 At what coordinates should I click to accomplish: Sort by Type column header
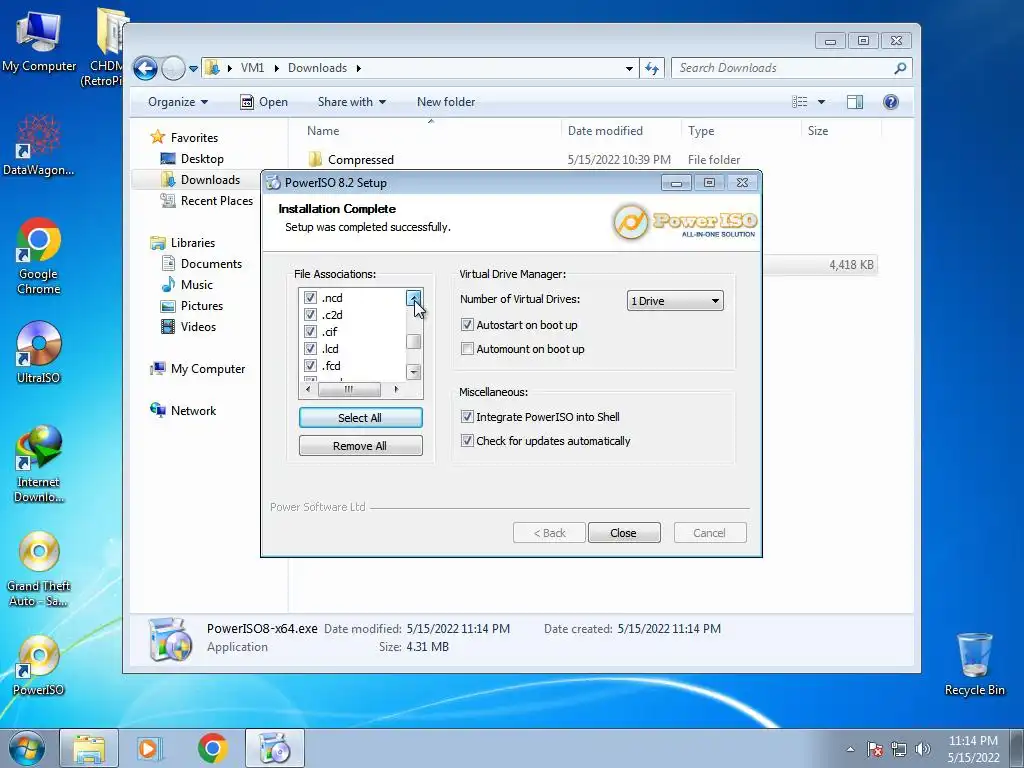pyautogui.click(x=741, y=131)
